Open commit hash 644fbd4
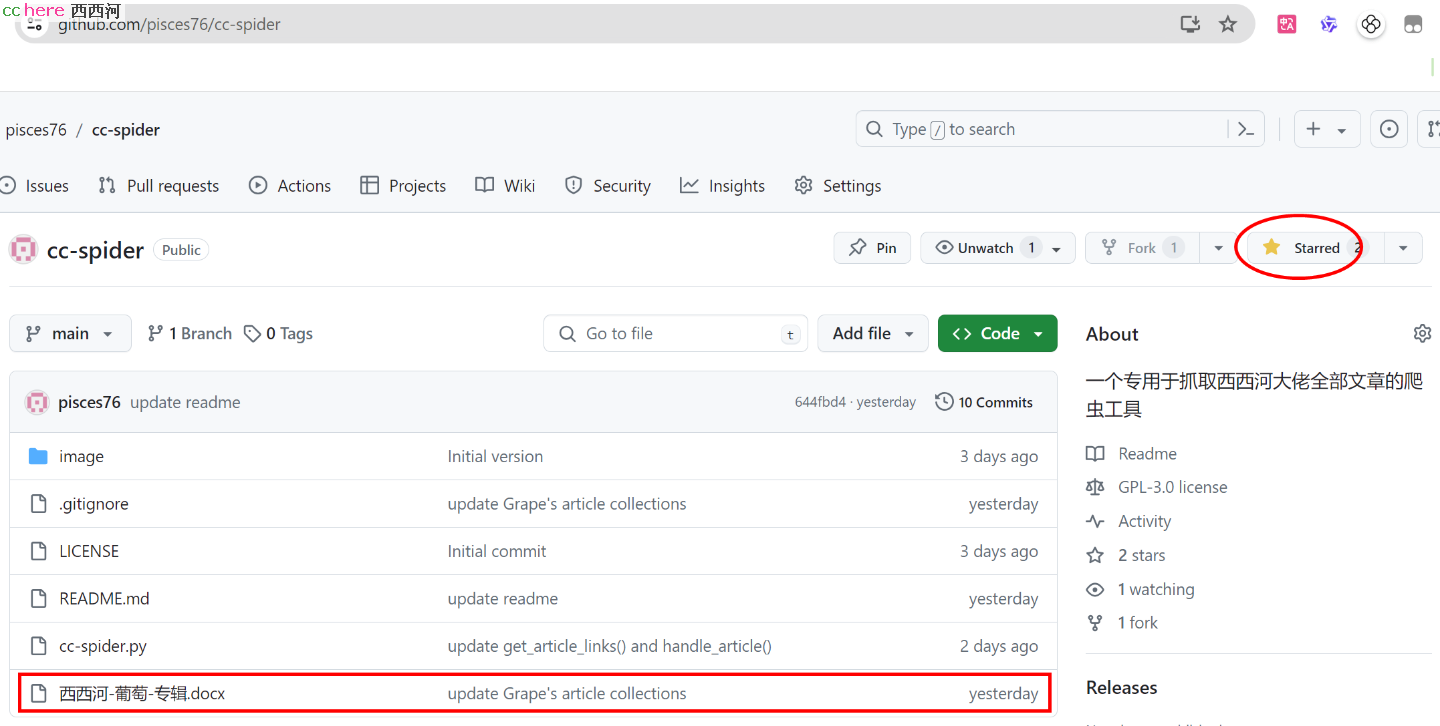 820,402
